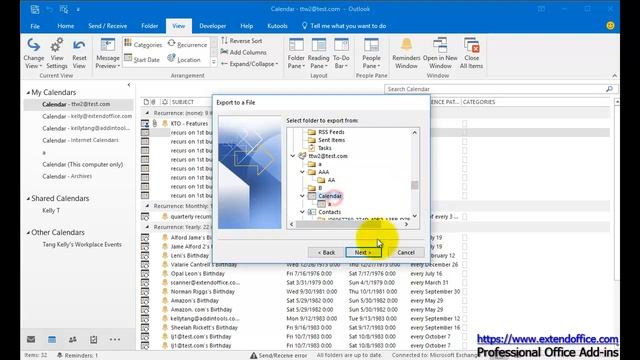Cancel the Export to a File dialog
640x360 pixels.
point(406,252)
